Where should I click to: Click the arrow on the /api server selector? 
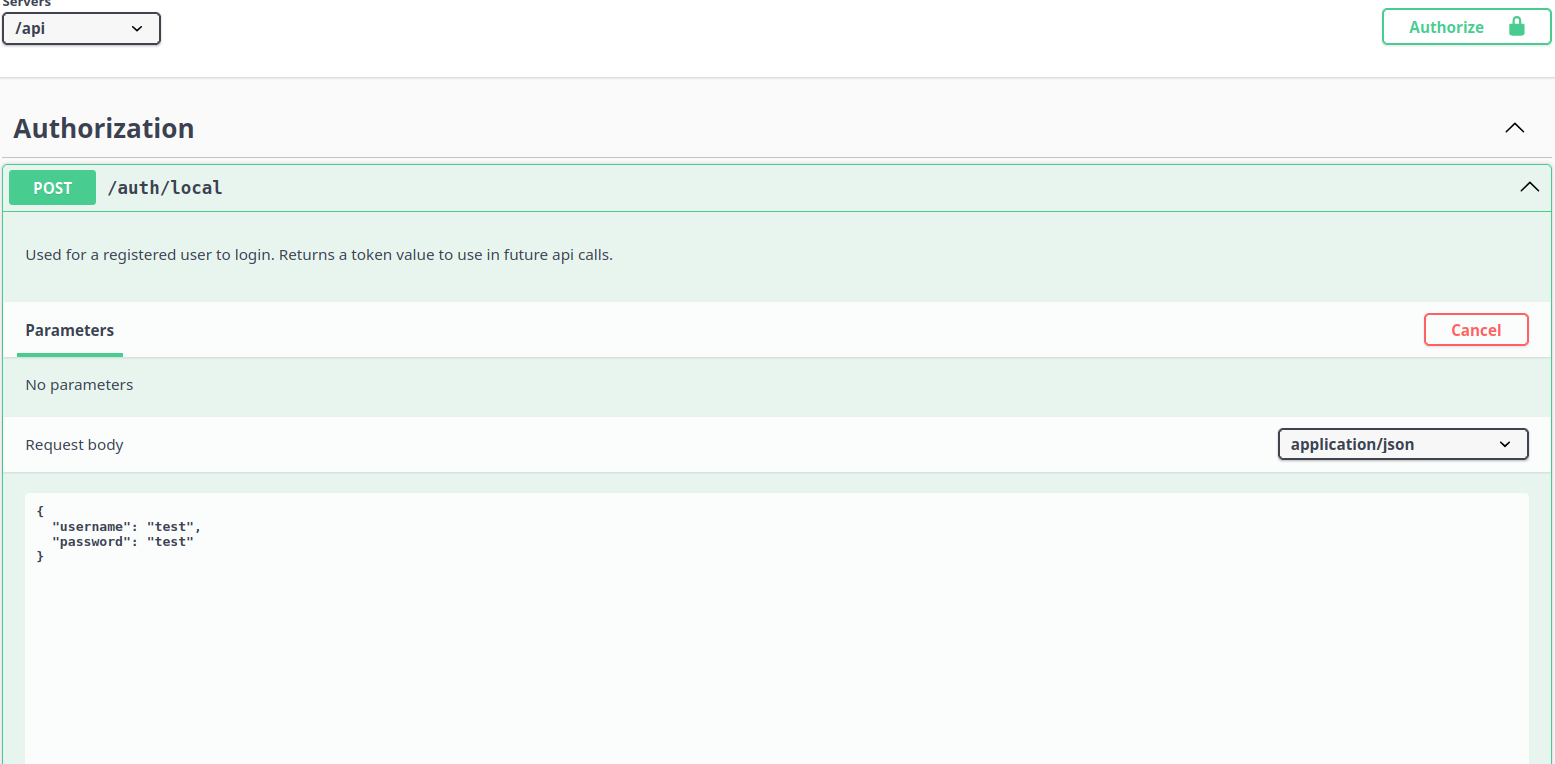click(137, 29)
